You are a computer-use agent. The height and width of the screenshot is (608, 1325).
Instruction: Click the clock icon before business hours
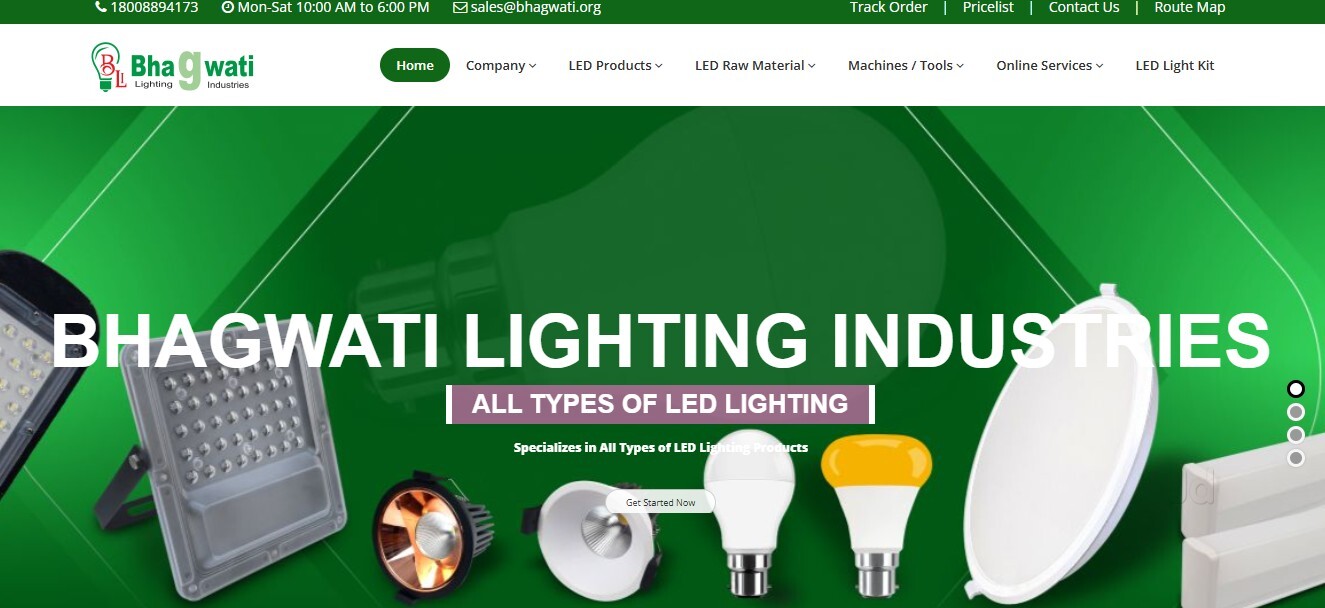point(227,7)
